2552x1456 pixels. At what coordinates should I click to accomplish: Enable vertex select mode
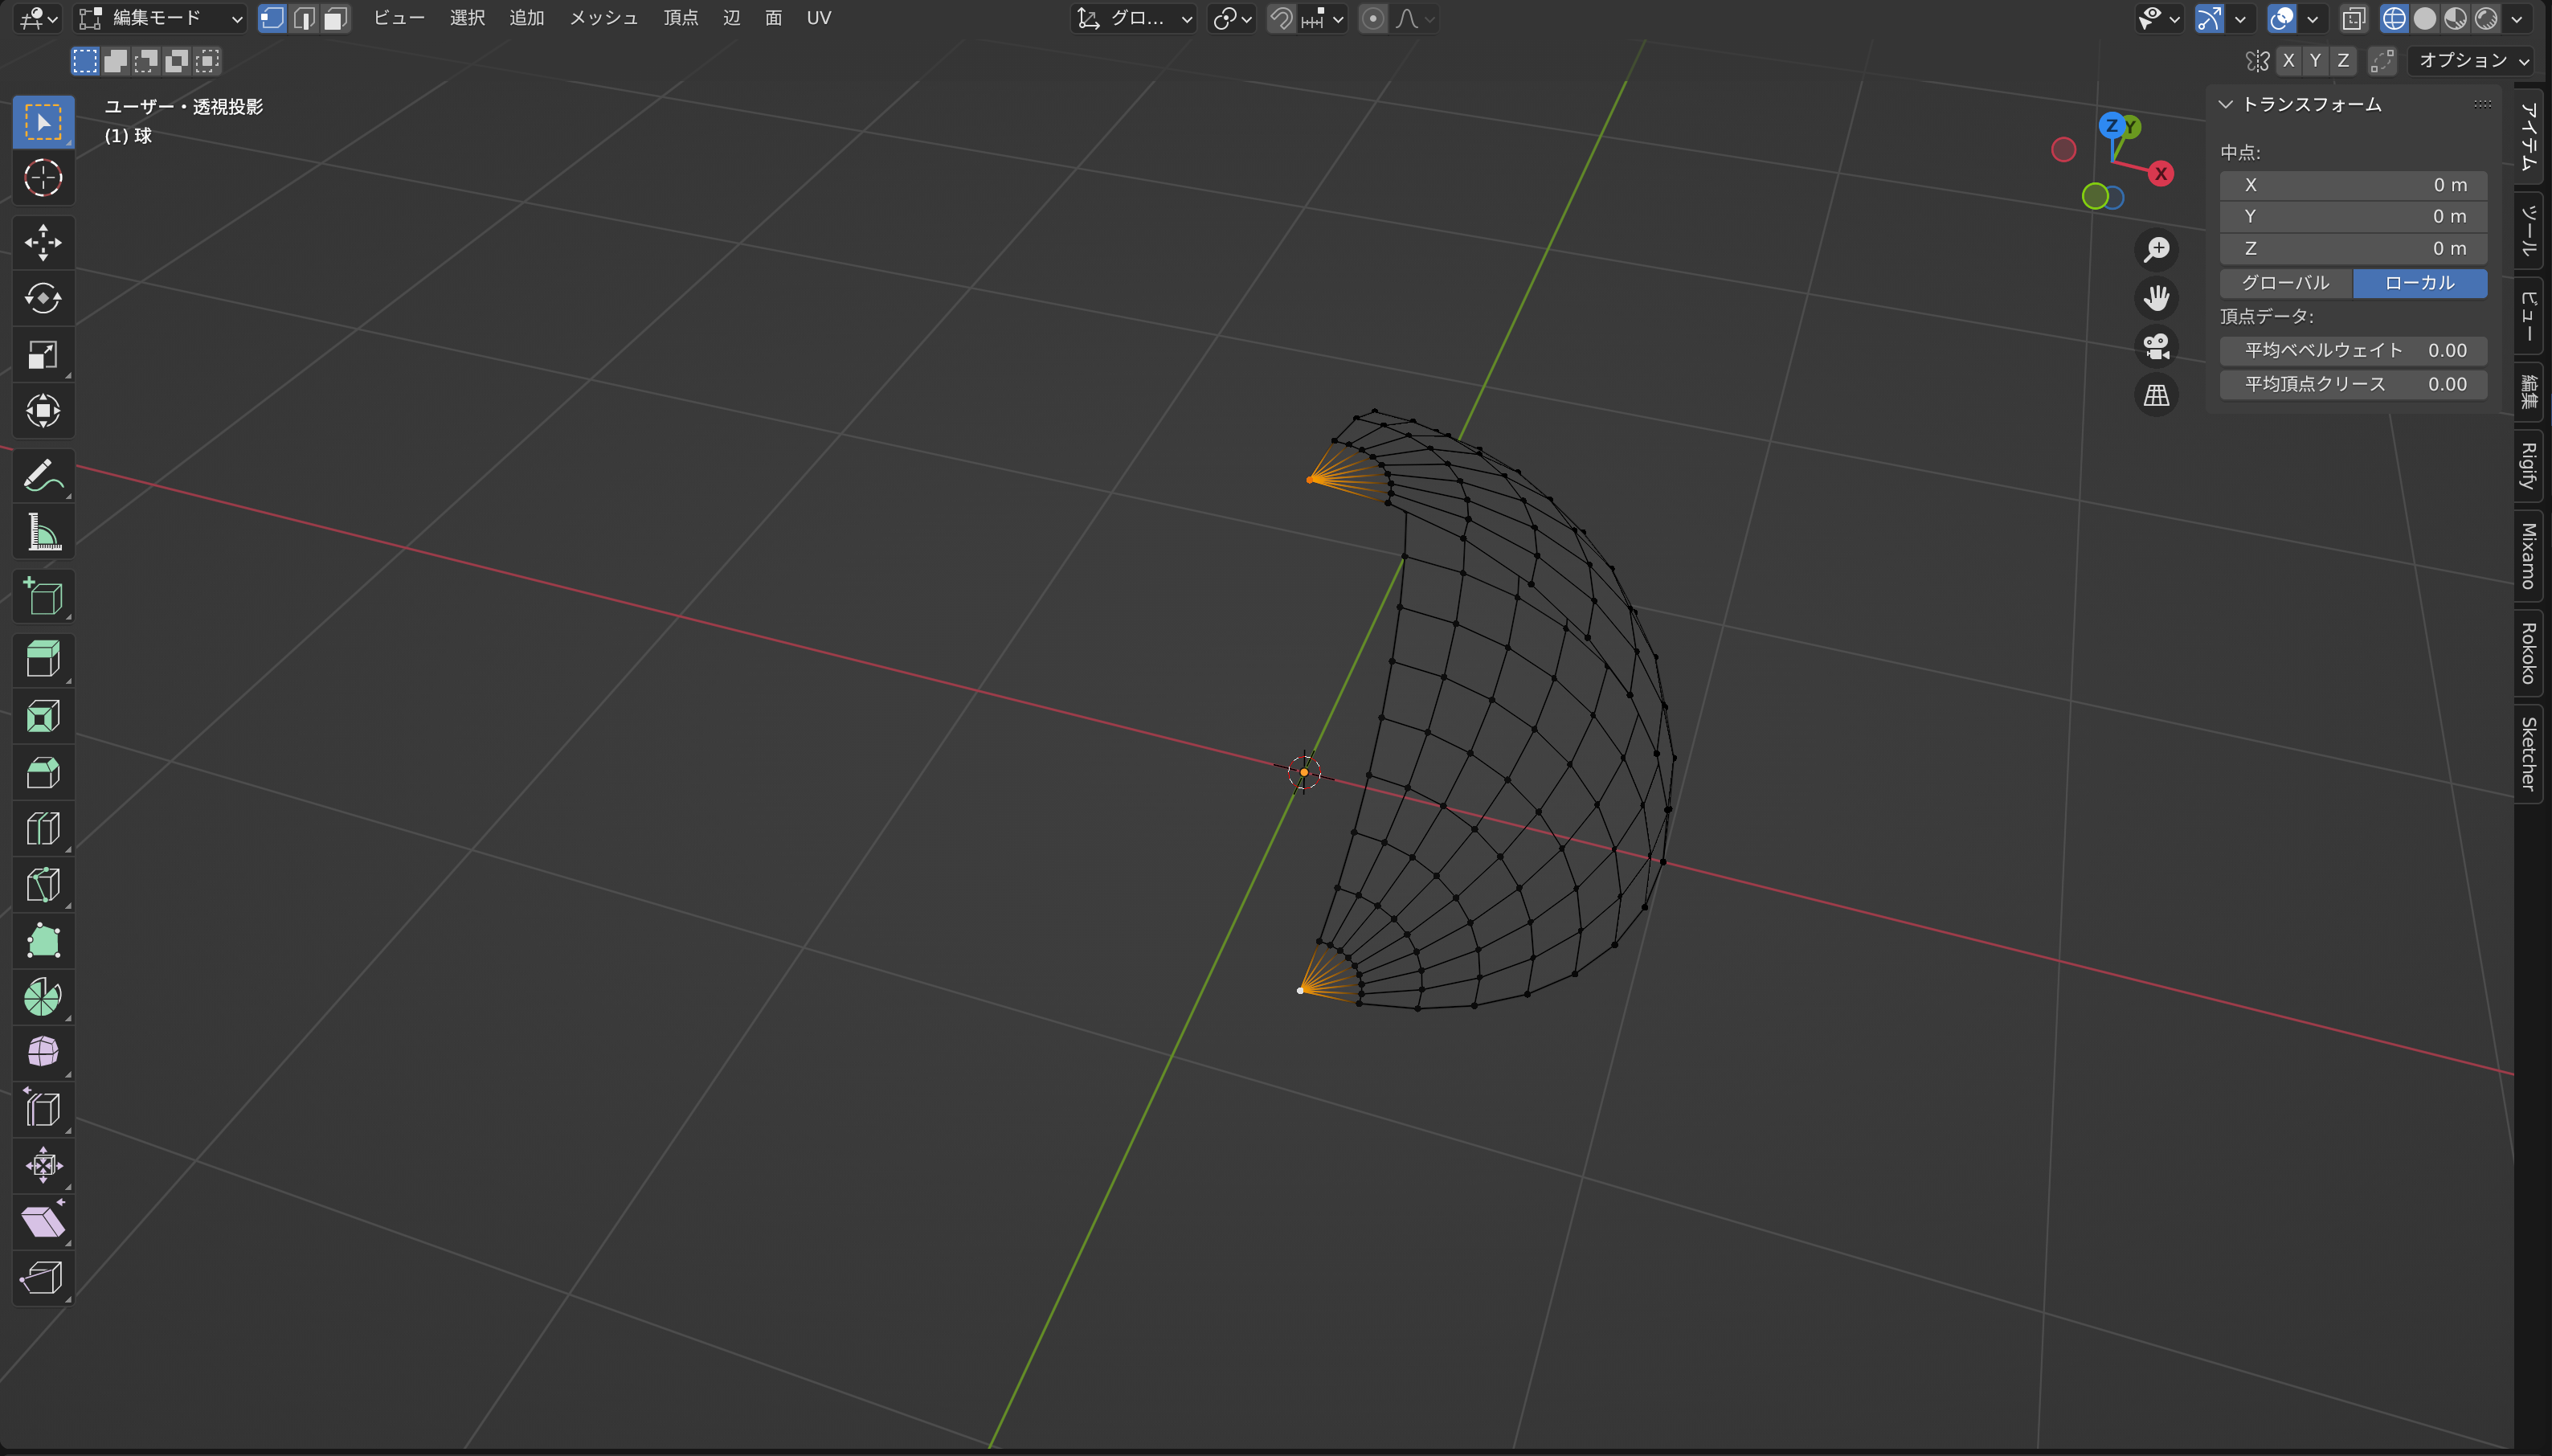click(x=272, y=18)
